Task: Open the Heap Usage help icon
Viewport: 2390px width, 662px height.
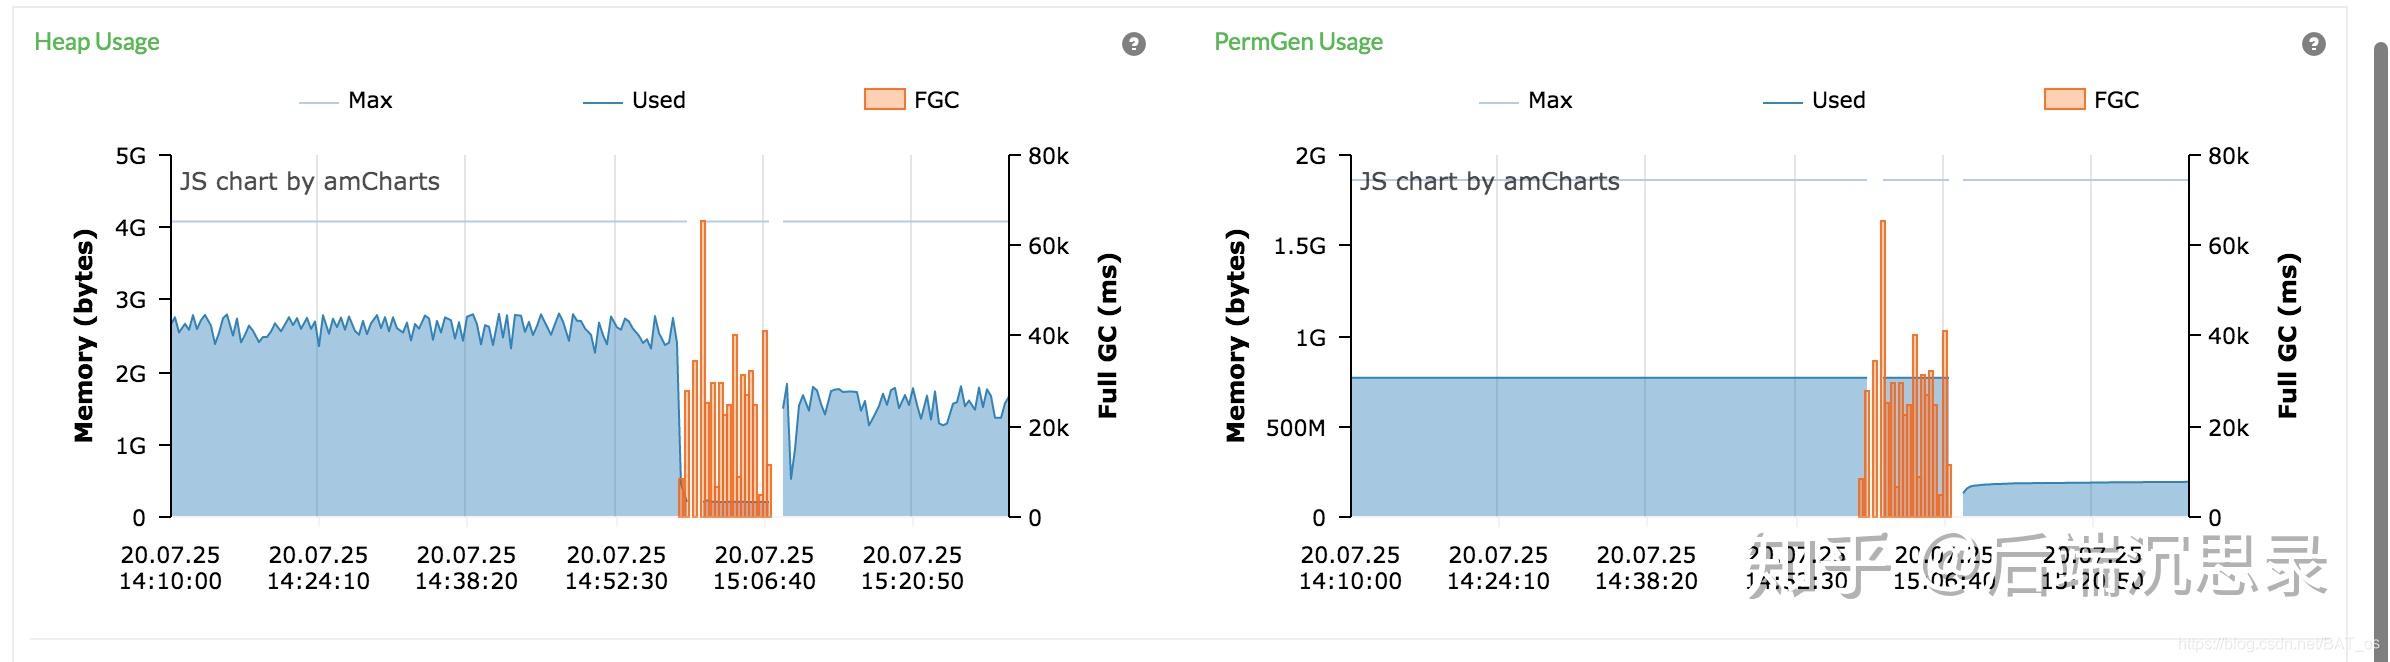Action: 1133,44
